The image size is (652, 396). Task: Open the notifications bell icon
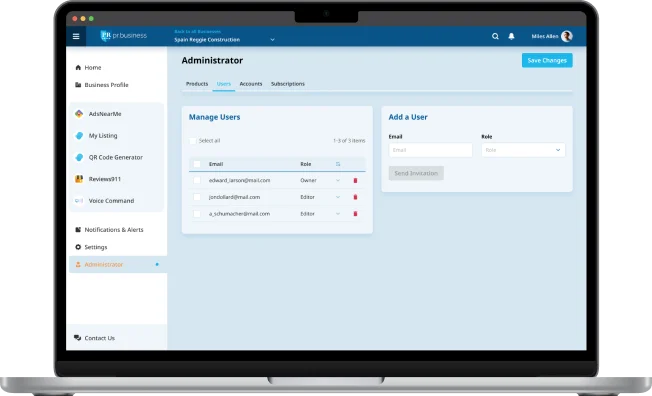[511, 36]
